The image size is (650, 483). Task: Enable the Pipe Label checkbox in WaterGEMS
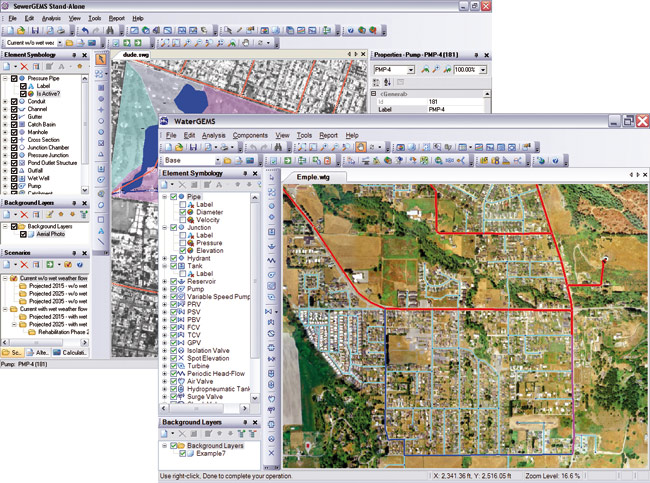click(182, 205)
